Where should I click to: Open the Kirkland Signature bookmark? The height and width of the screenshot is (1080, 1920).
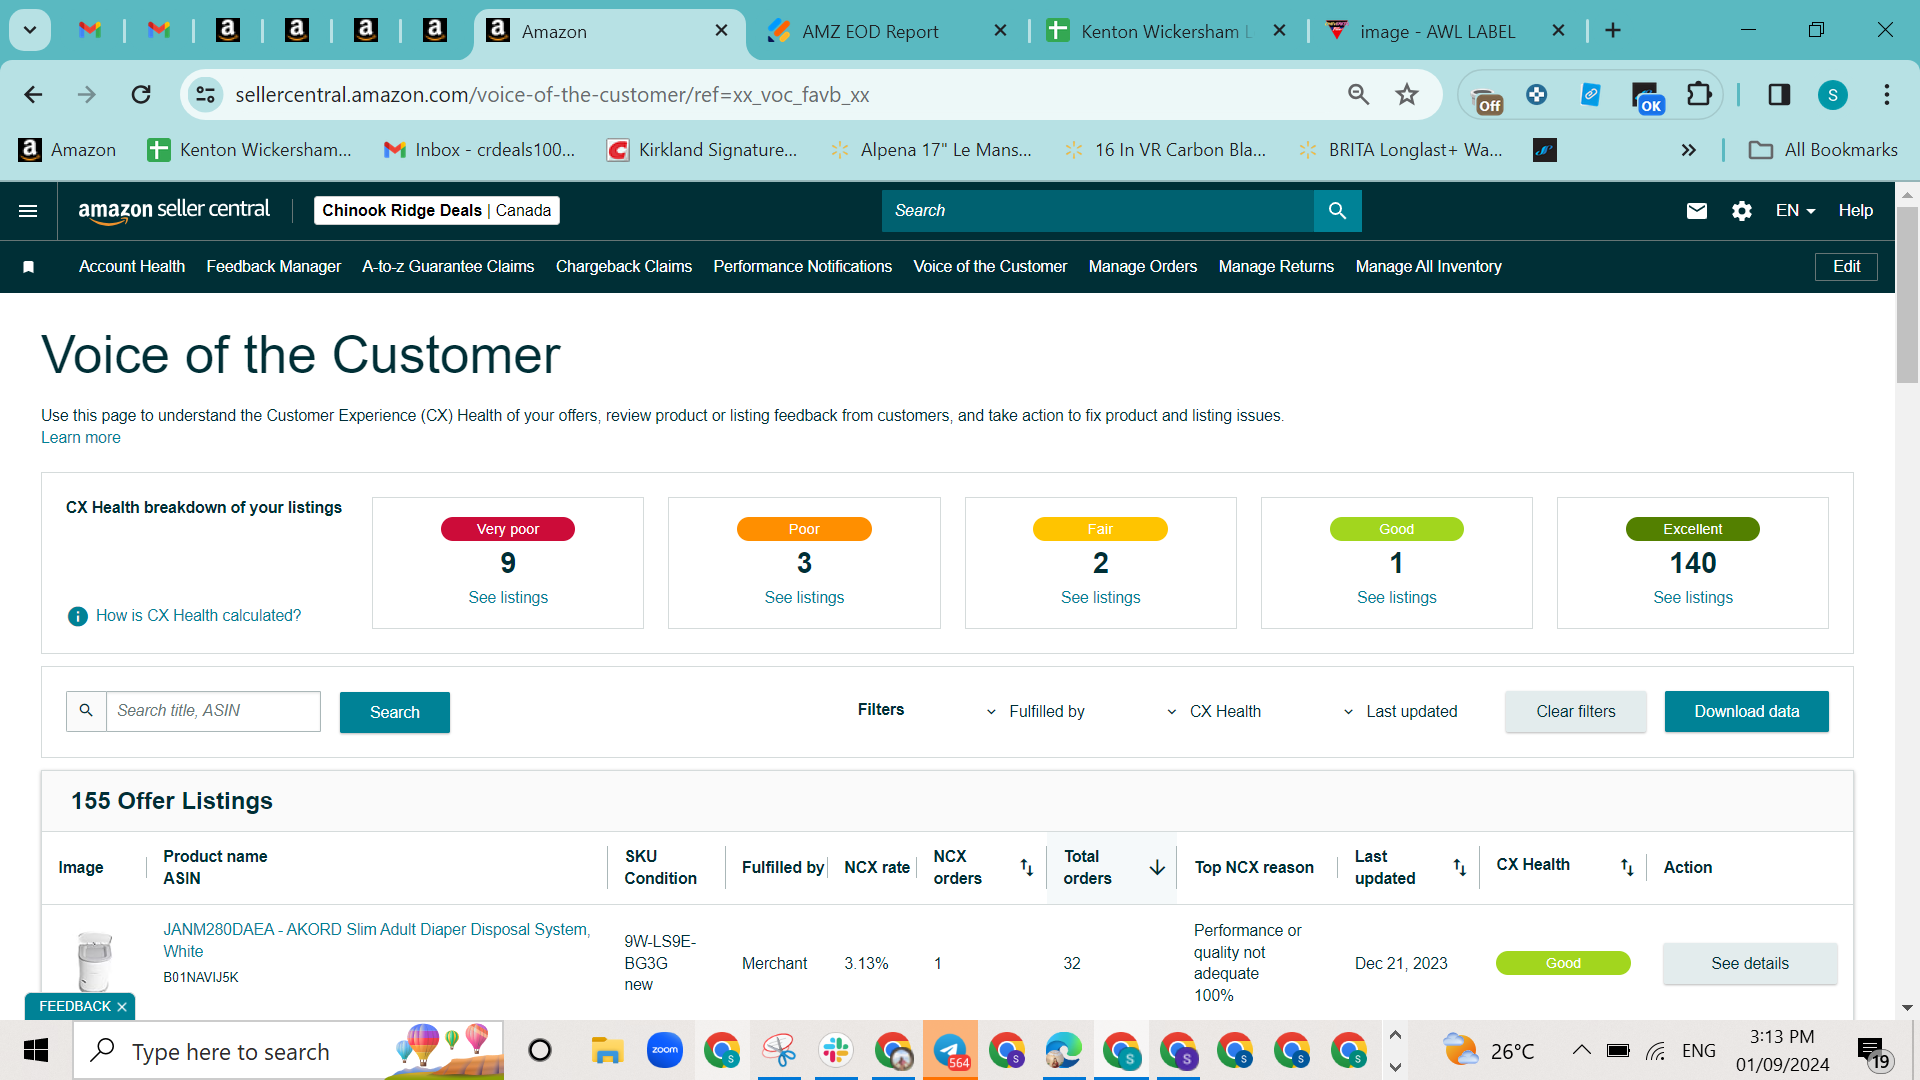(702, 150)
